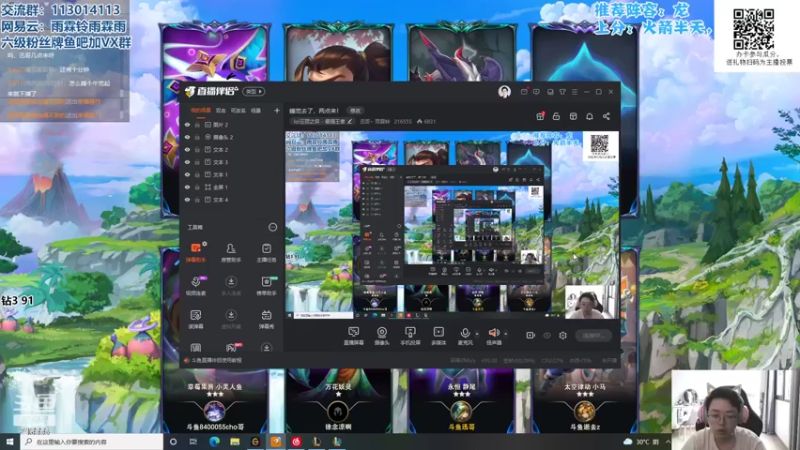Toggle lock on 图片 2 layer
The image size is (800, 450).
[197, 124]
